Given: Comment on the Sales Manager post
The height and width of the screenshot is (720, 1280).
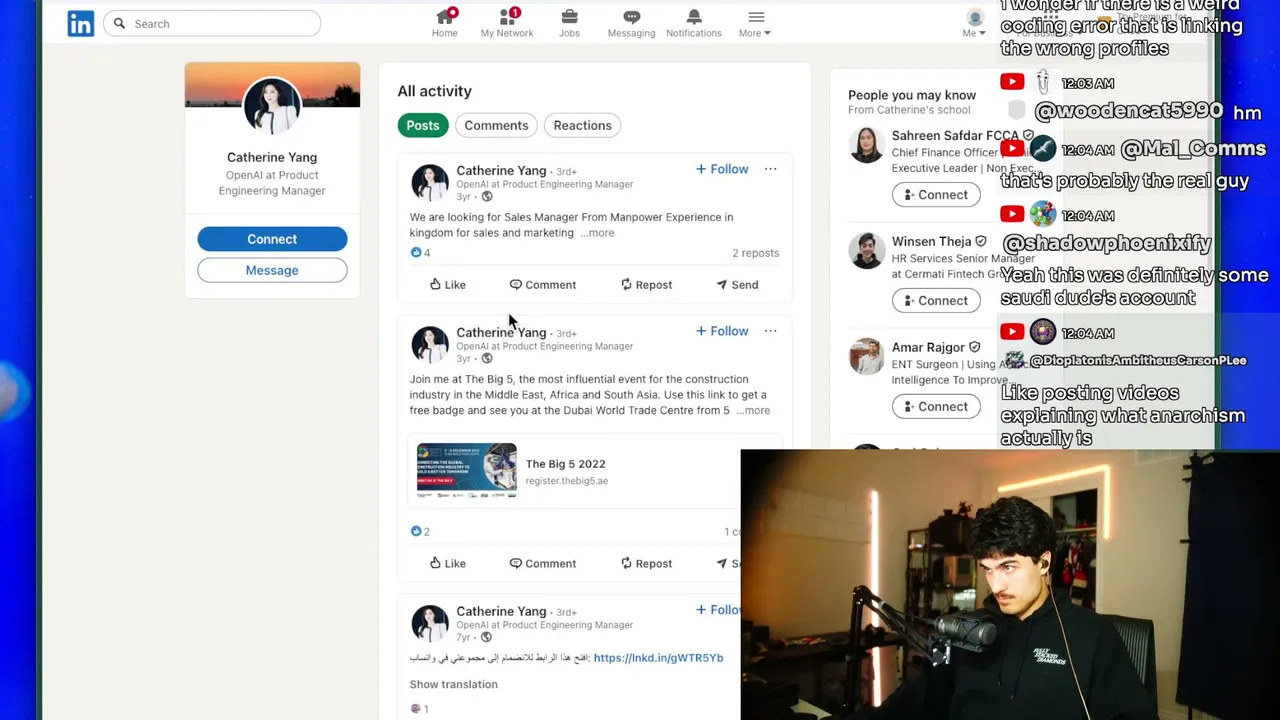Looking at the screenshot, I should pyautogui.click(x=543, y=285).
